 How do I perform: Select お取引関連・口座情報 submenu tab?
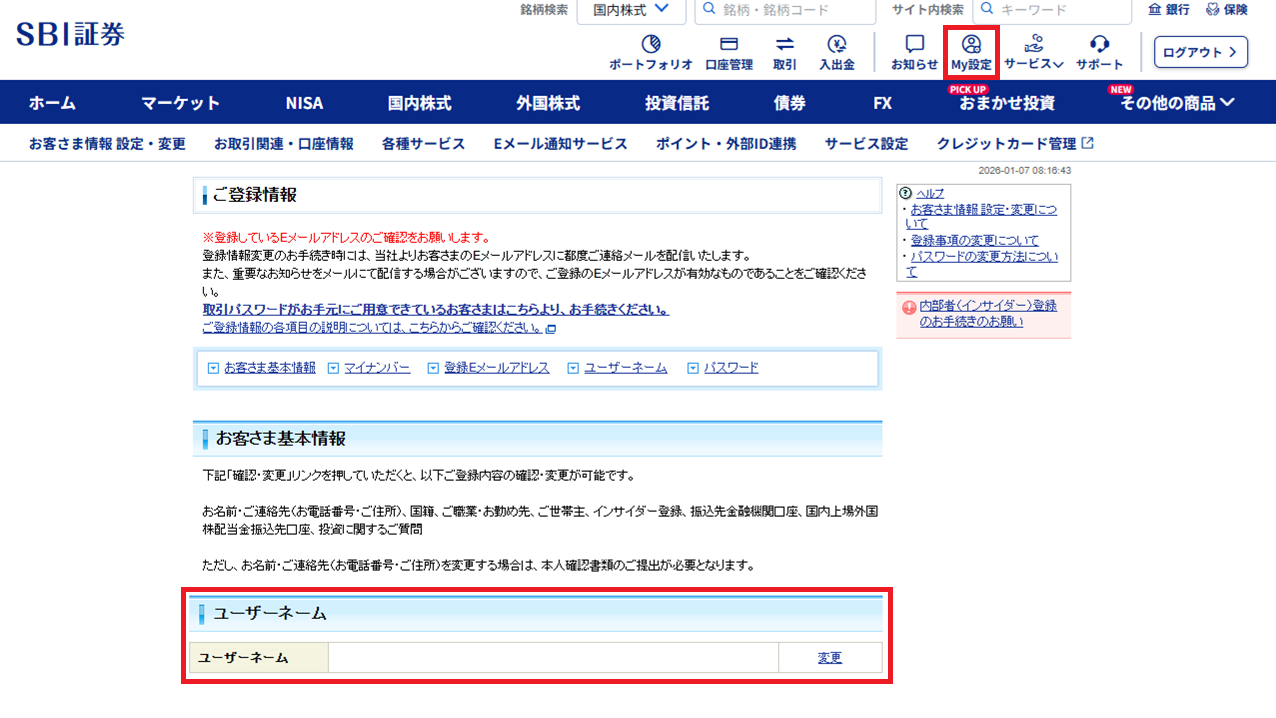tap(284, 144)
